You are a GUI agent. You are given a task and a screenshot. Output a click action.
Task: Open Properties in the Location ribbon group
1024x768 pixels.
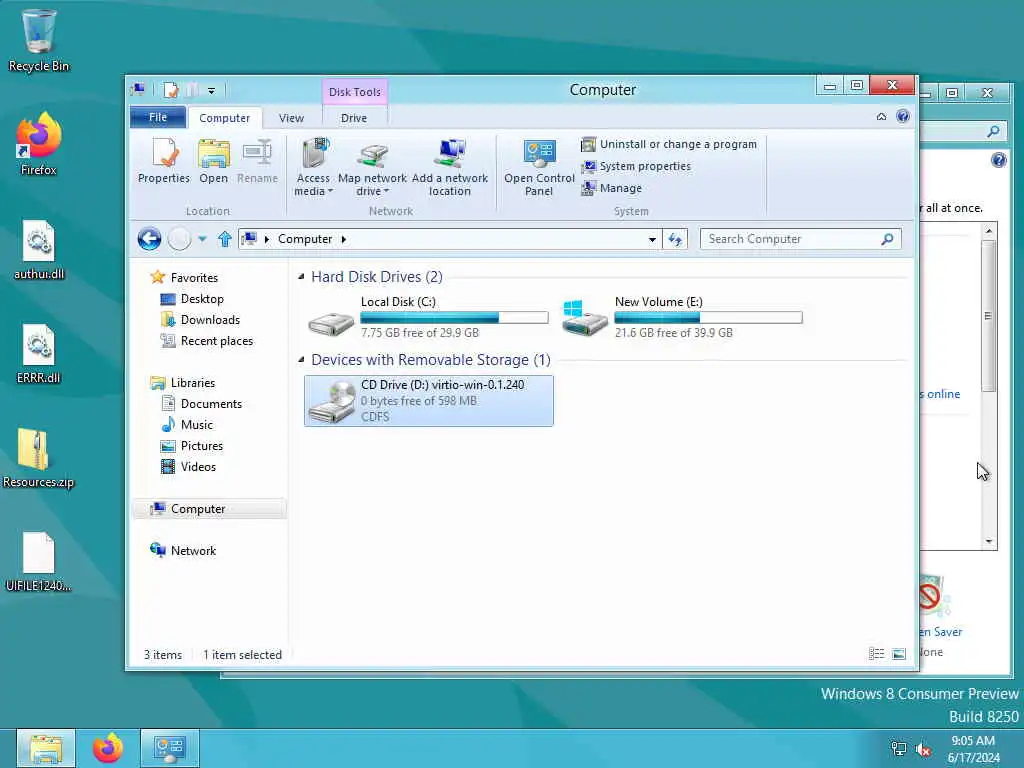163,161
